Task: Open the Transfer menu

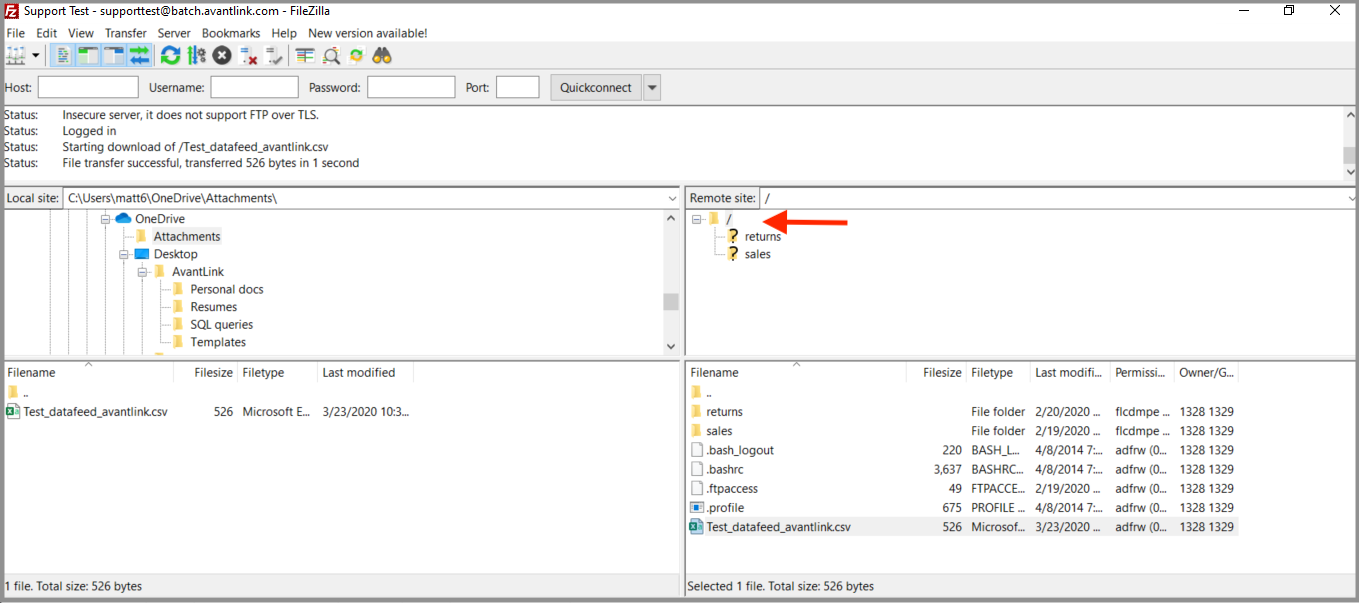Action: pos(126,33)
